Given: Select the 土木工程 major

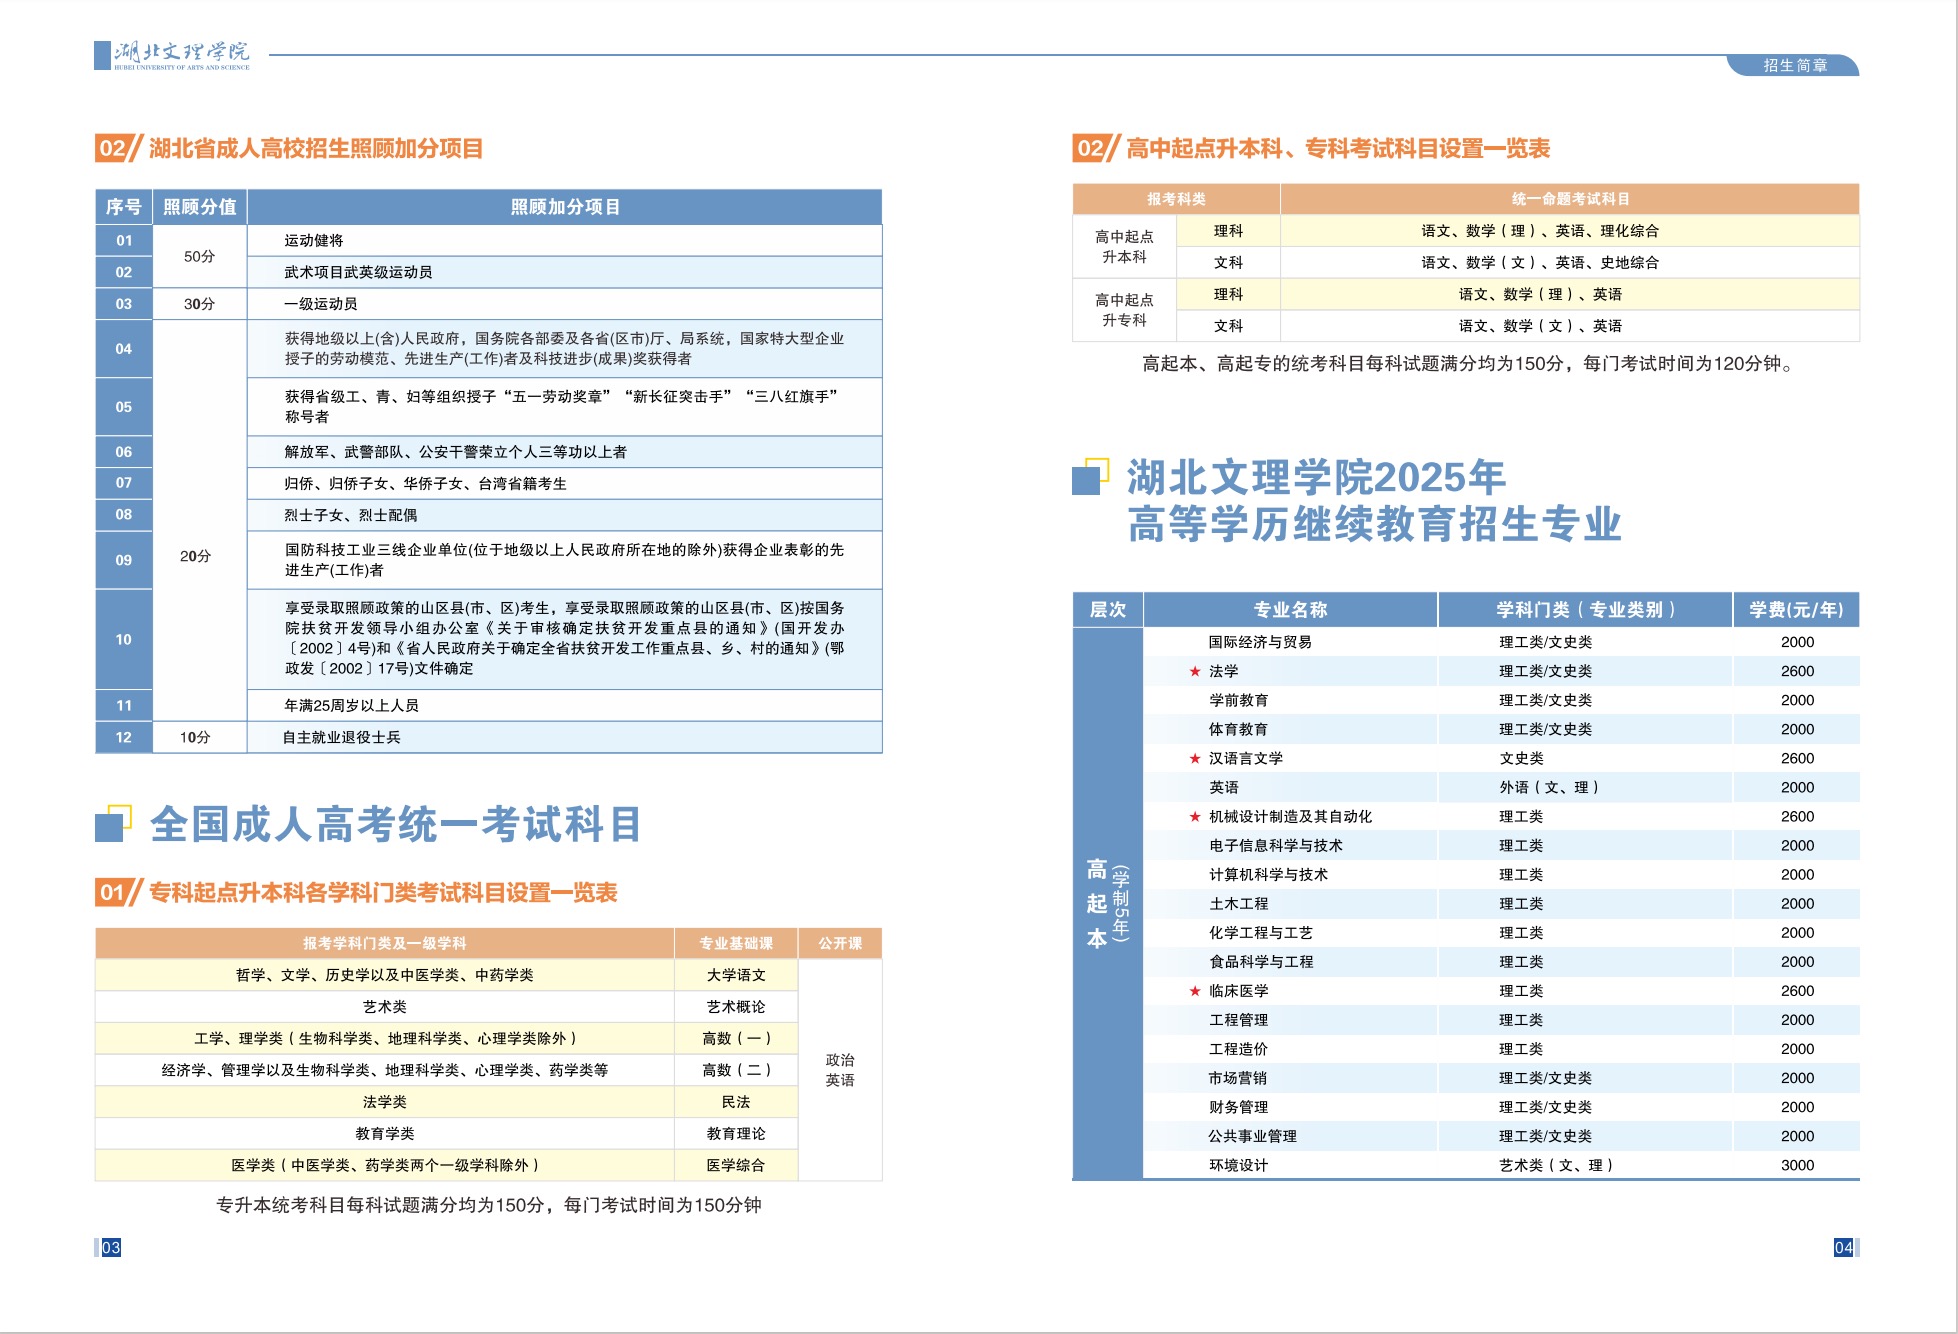Looking at the screenshot, I should click(1238, 904).
